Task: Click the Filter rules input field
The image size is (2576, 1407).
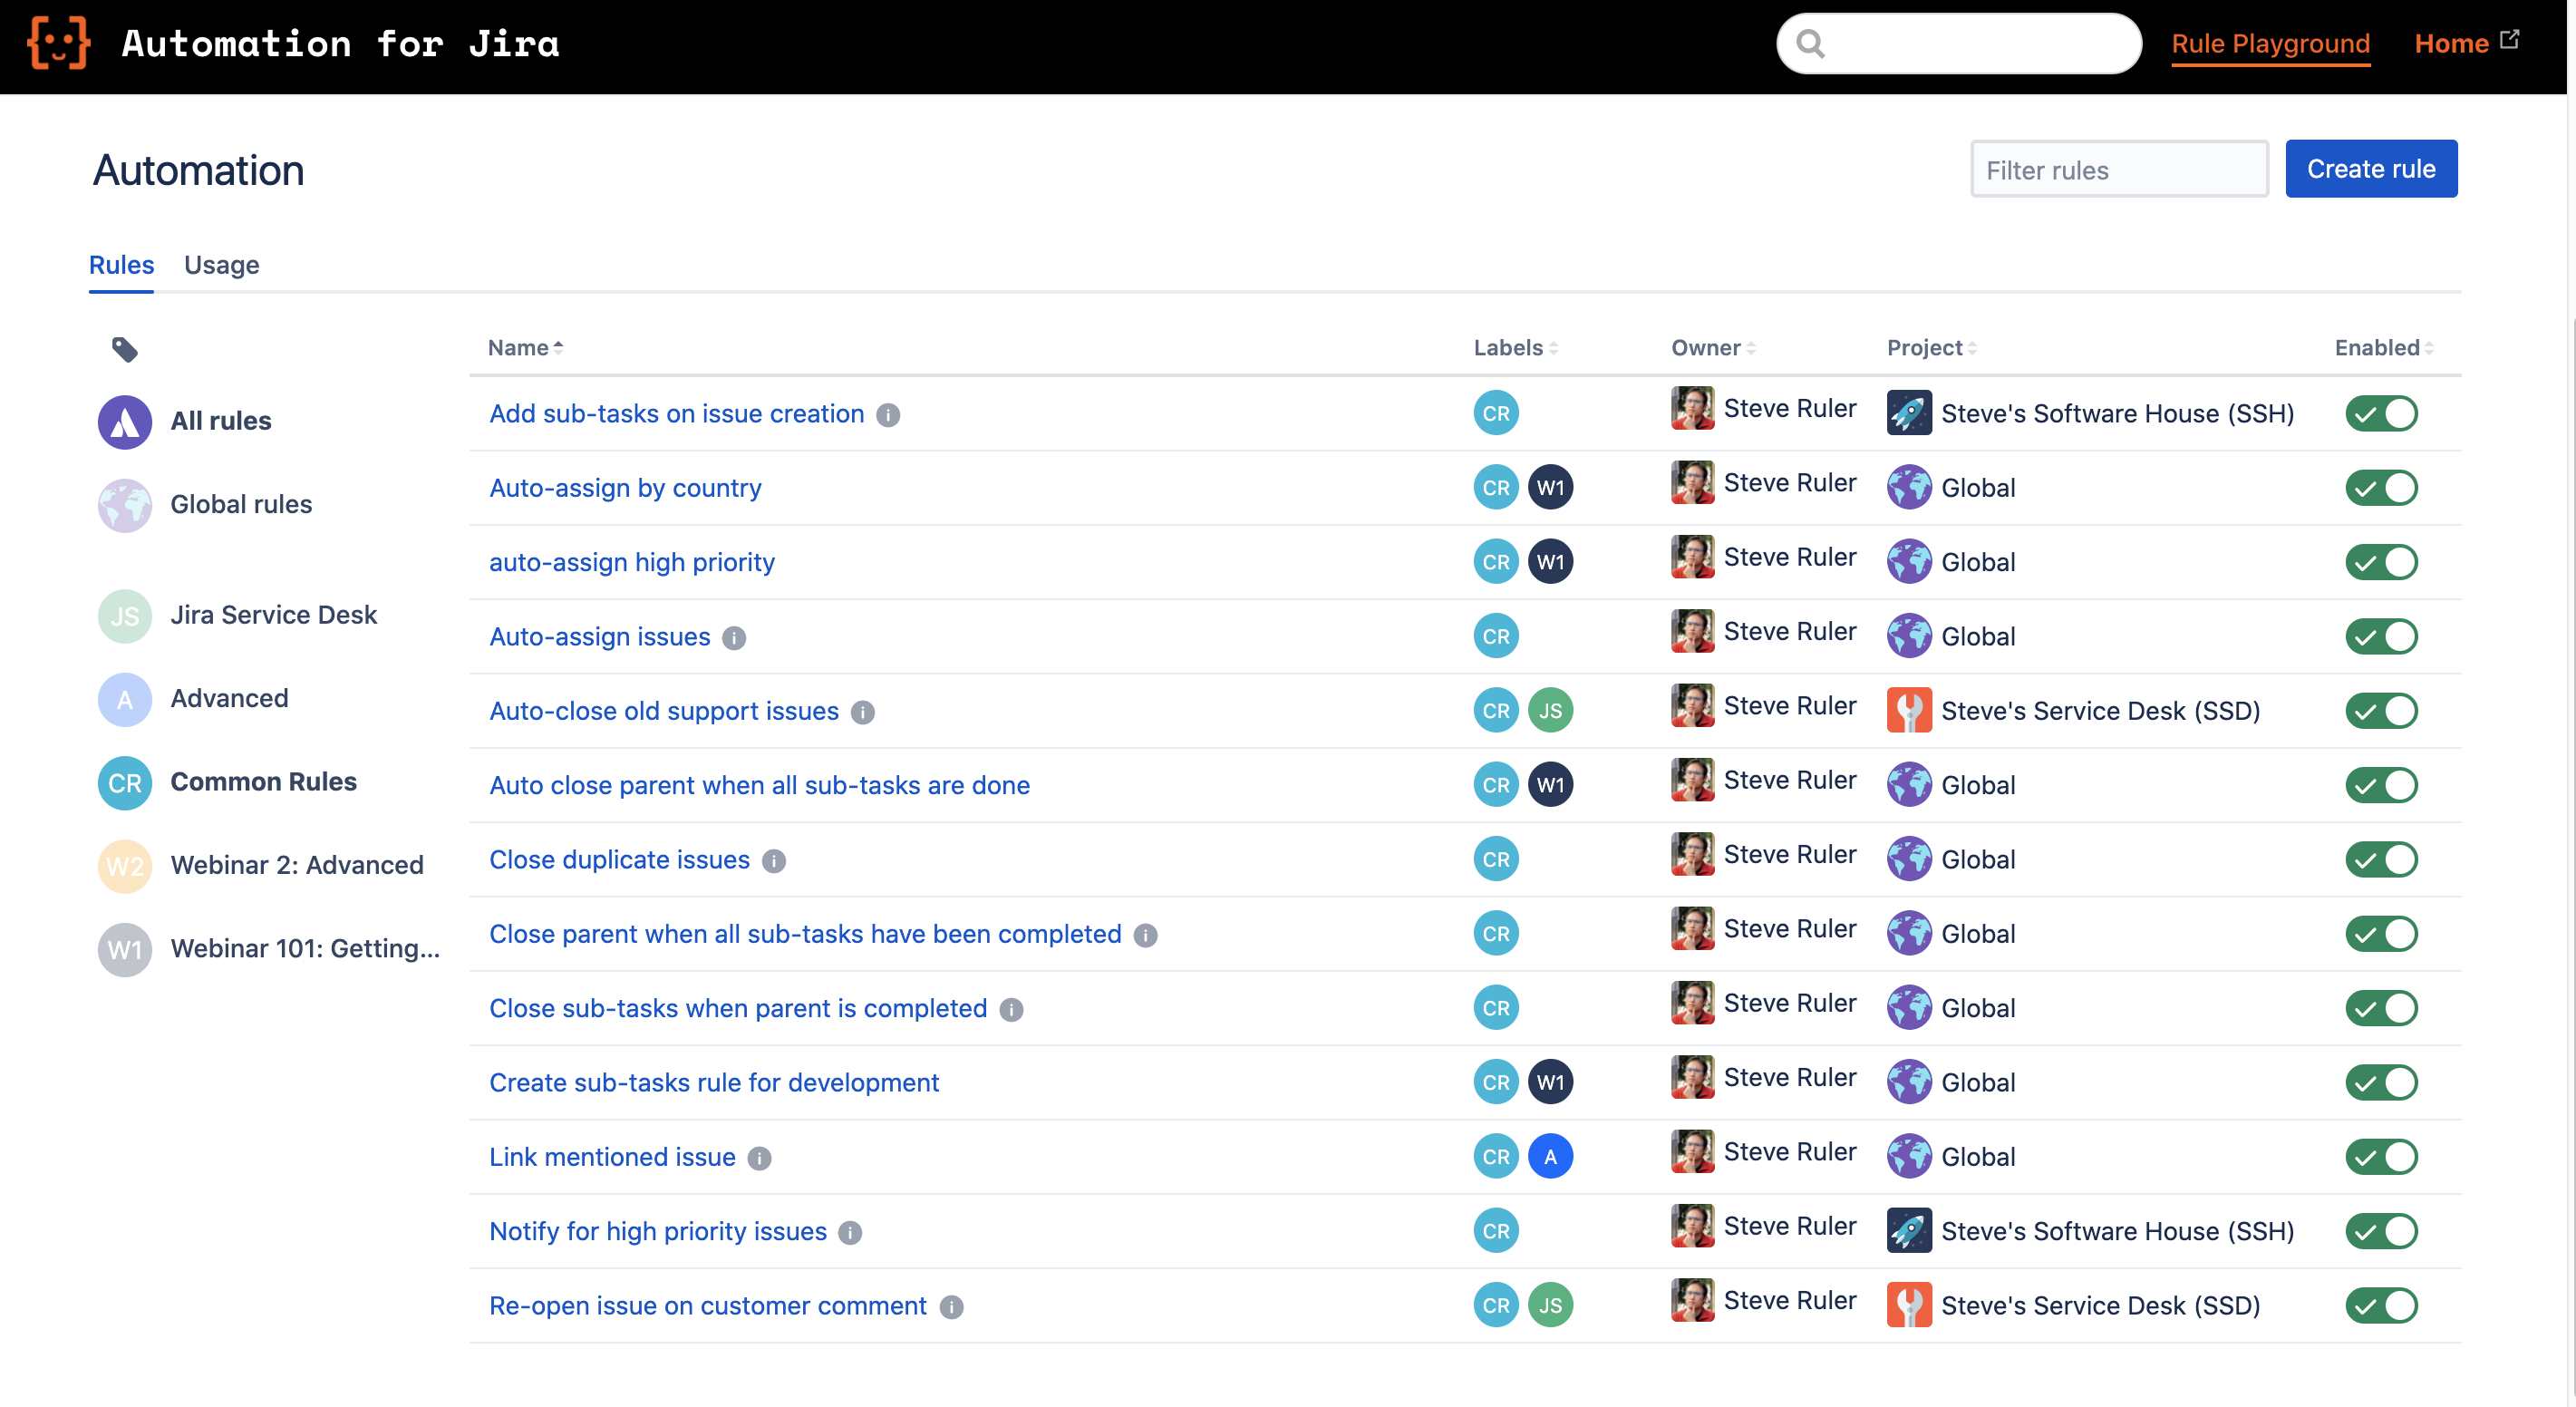Action: tap(2118, 170)
